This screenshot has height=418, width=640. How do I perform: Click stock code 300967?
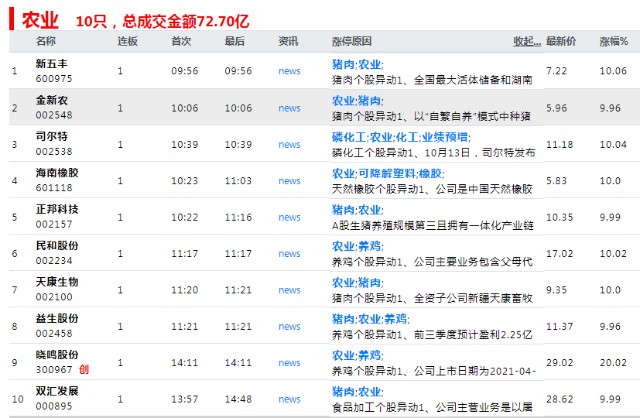(x=54, y=369)
